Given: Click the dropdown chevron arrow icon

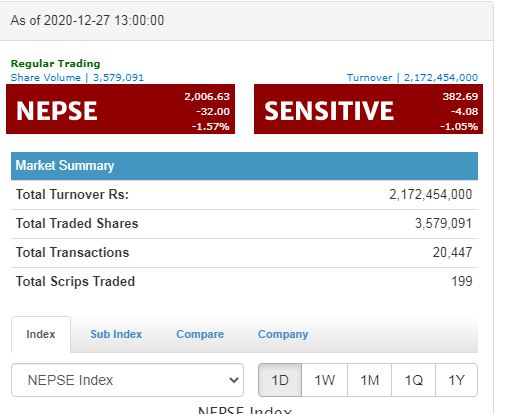Looking at the screenshot, I should (234, 380).
